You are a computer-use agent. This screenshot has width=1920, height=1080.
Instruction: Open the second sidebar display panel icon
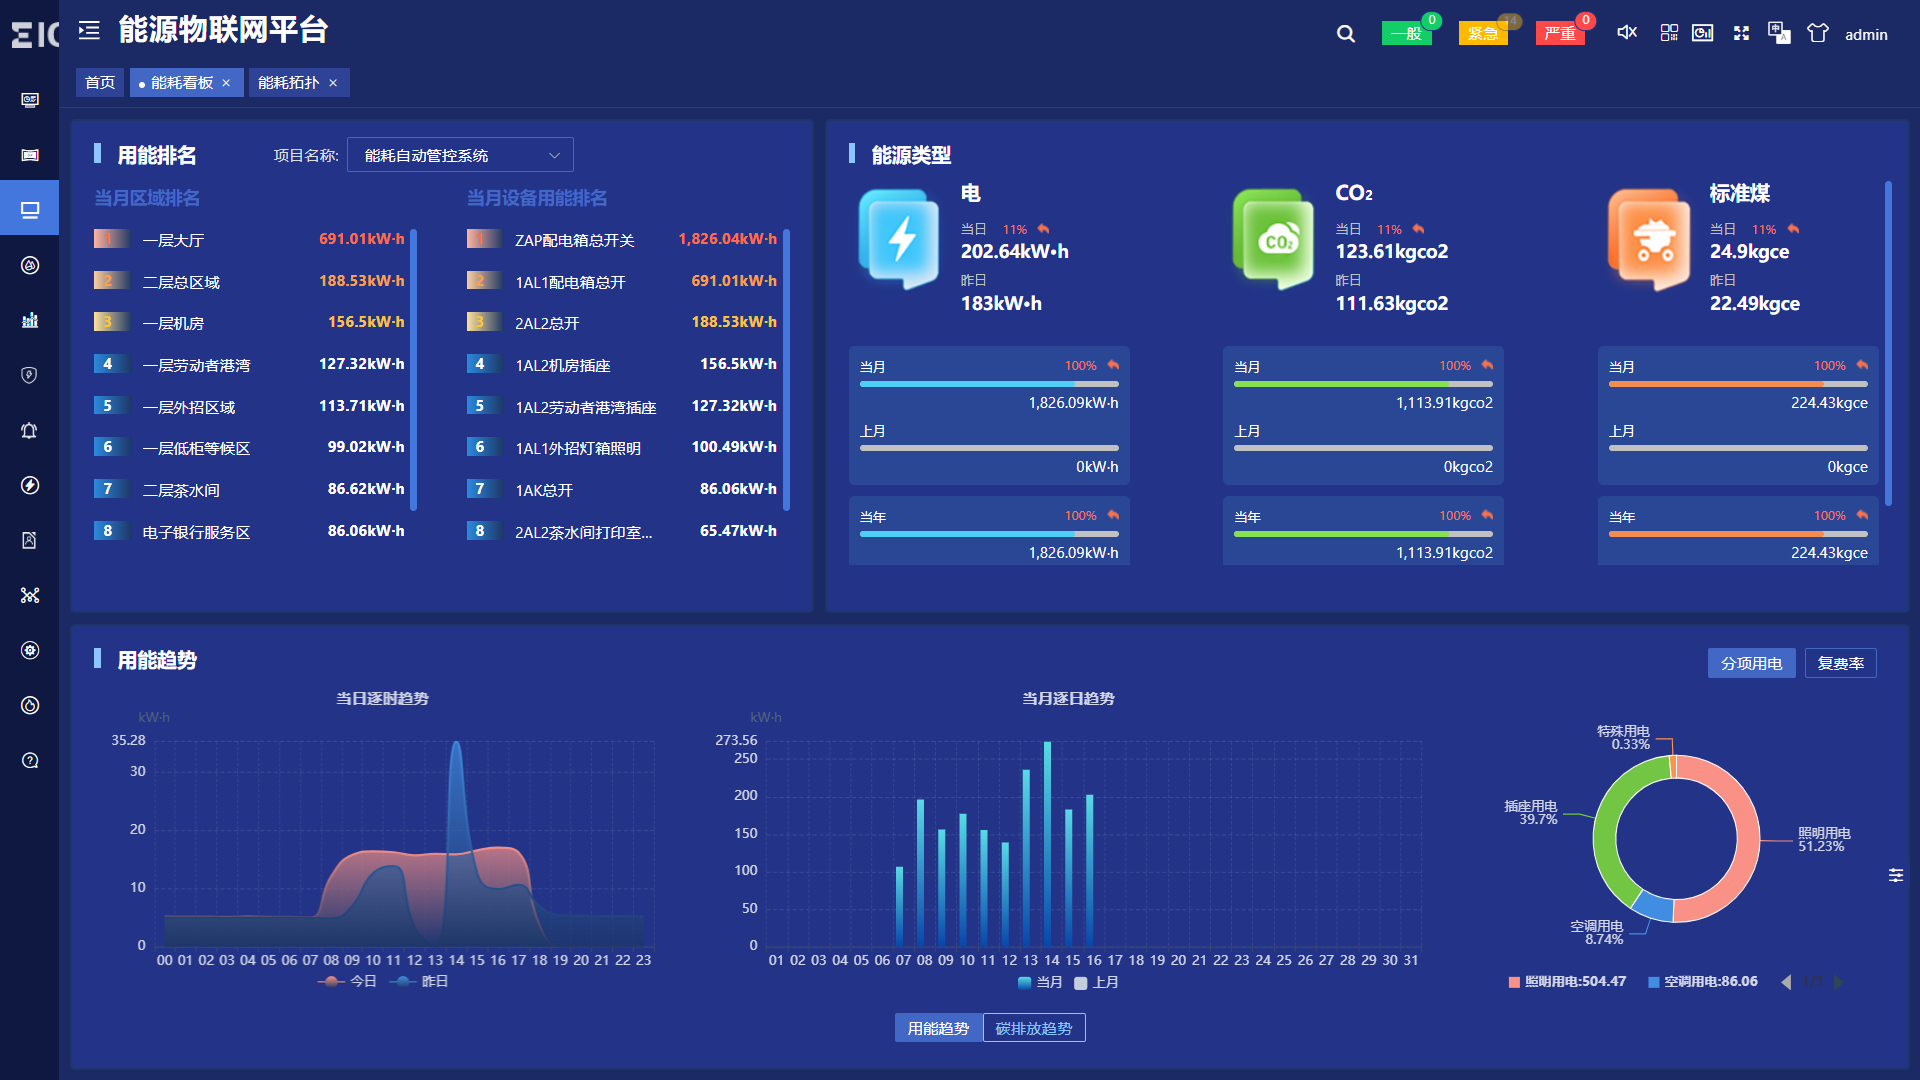[30, 155]
